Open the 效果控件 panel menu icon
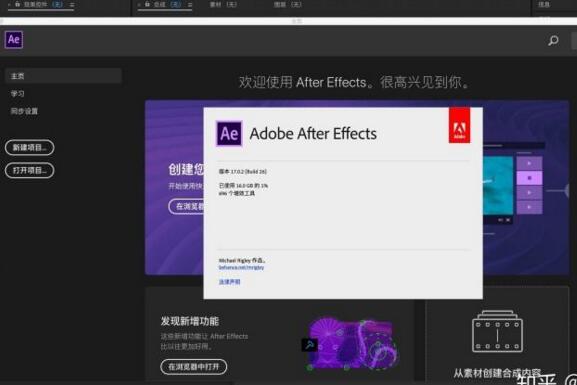This screenshot has width=577, height=385. pyautogui.click(x=72, y=5)
